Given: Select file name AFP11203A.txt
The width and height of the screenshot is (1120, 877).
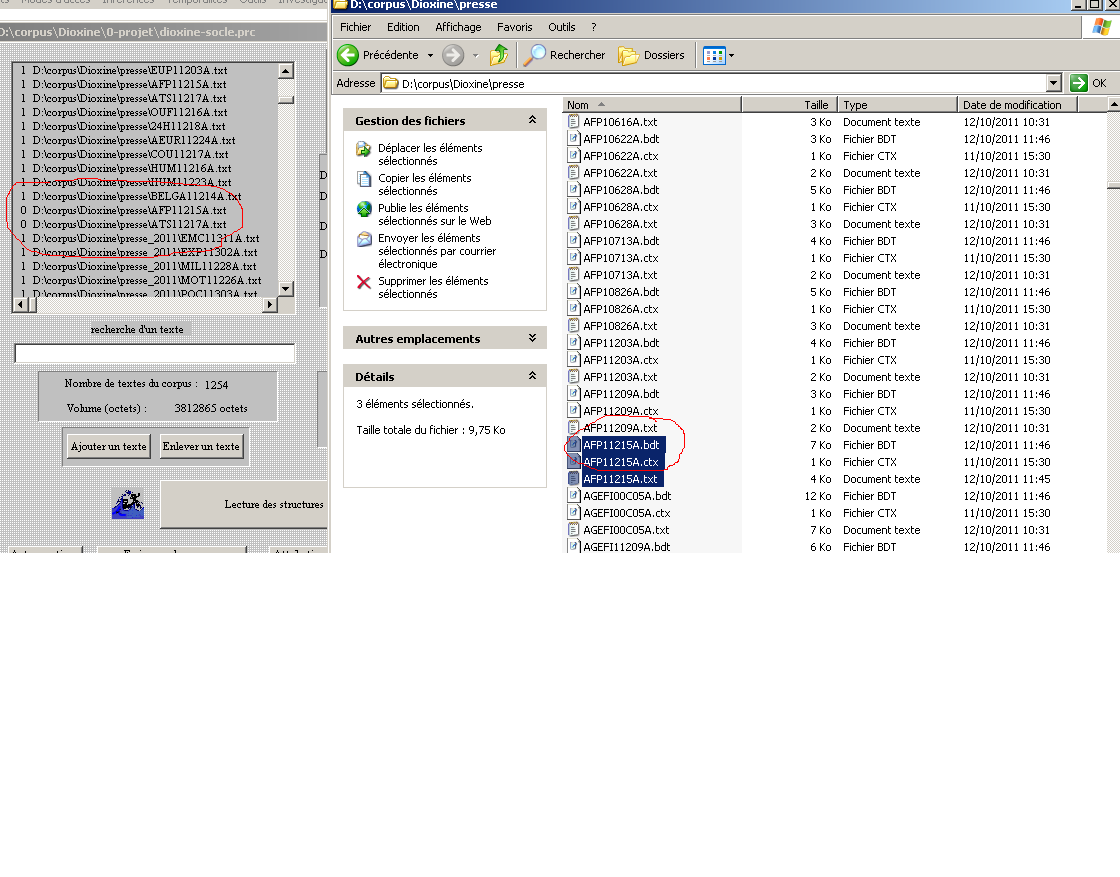Looking at the screenshot, I should pyautogui.click(x=620, y=377).
